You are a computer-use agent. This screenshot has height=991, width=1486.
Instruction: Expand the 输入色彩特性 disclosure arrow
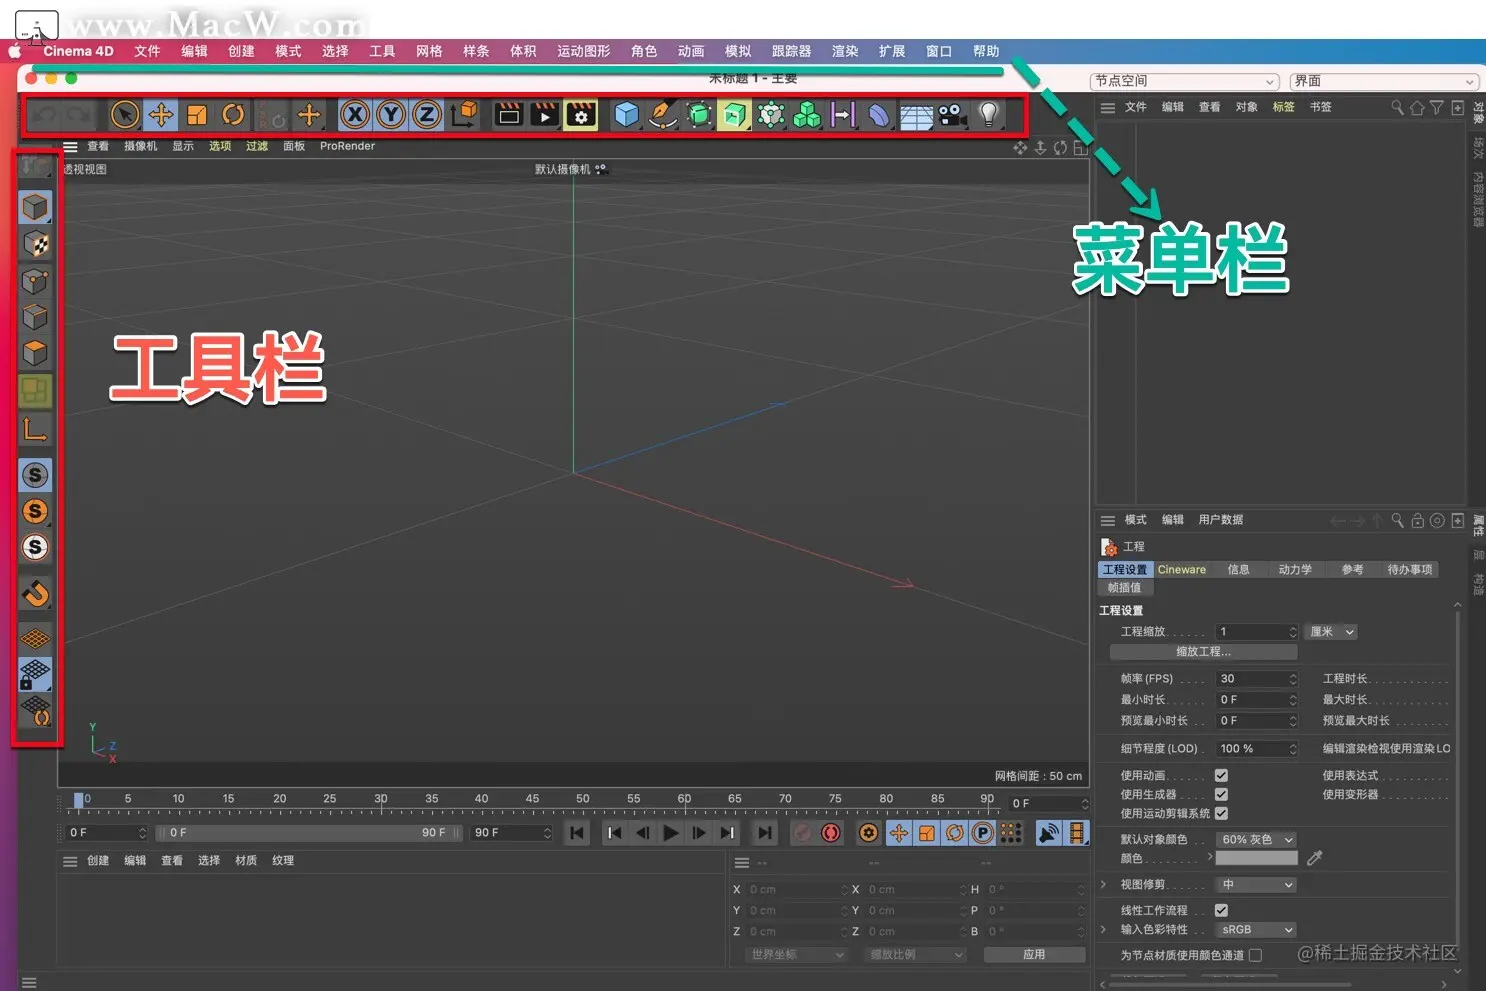pos(1104,930)
